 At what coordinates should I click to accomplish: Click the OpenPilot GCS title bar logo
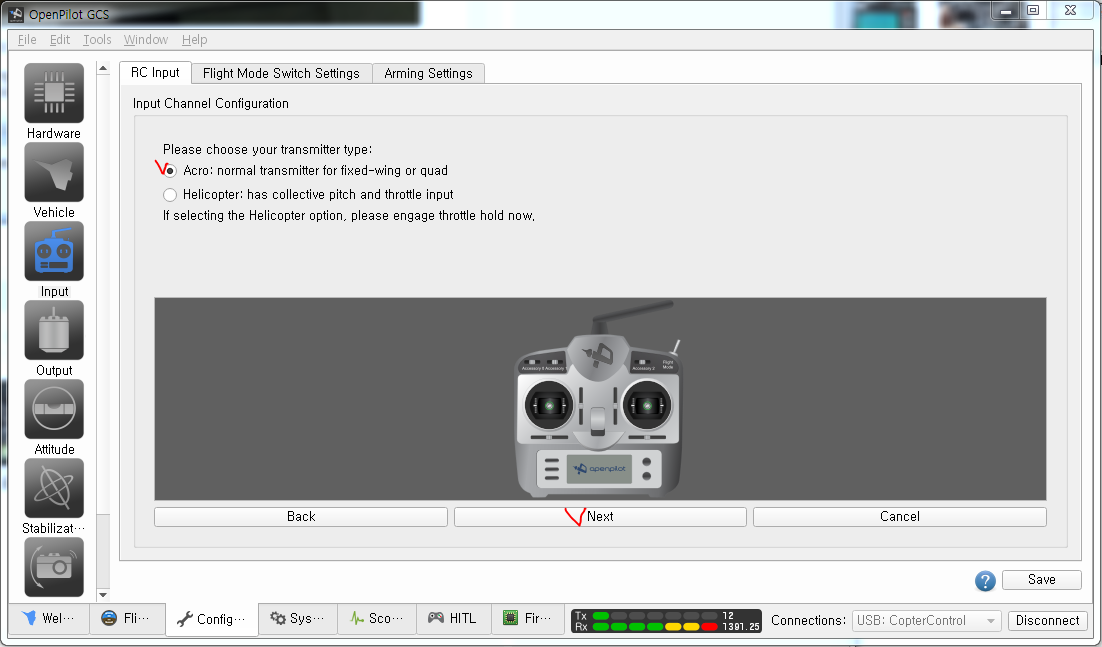point(15,14)
